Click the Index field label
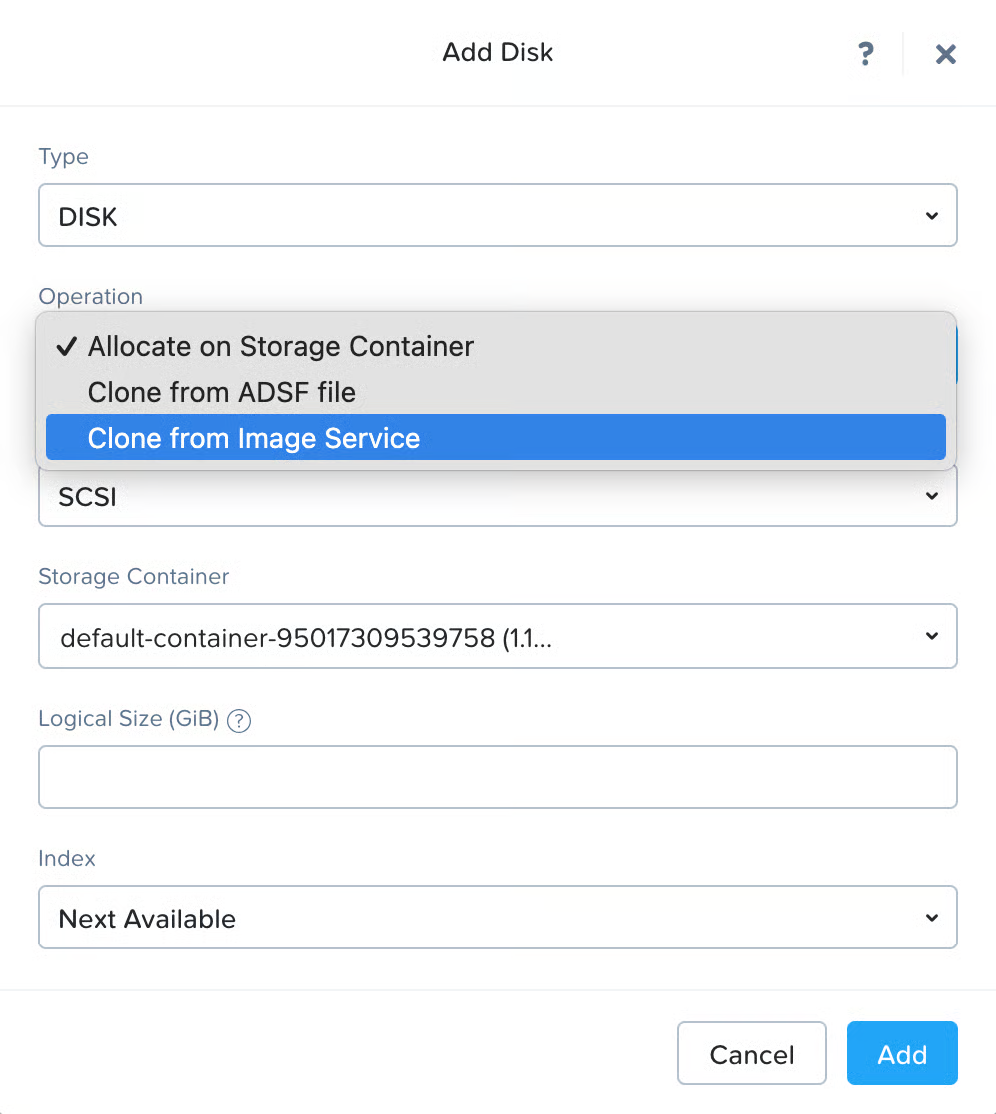Viewport: 996px width, 1114px height. (x=67, y=859)
